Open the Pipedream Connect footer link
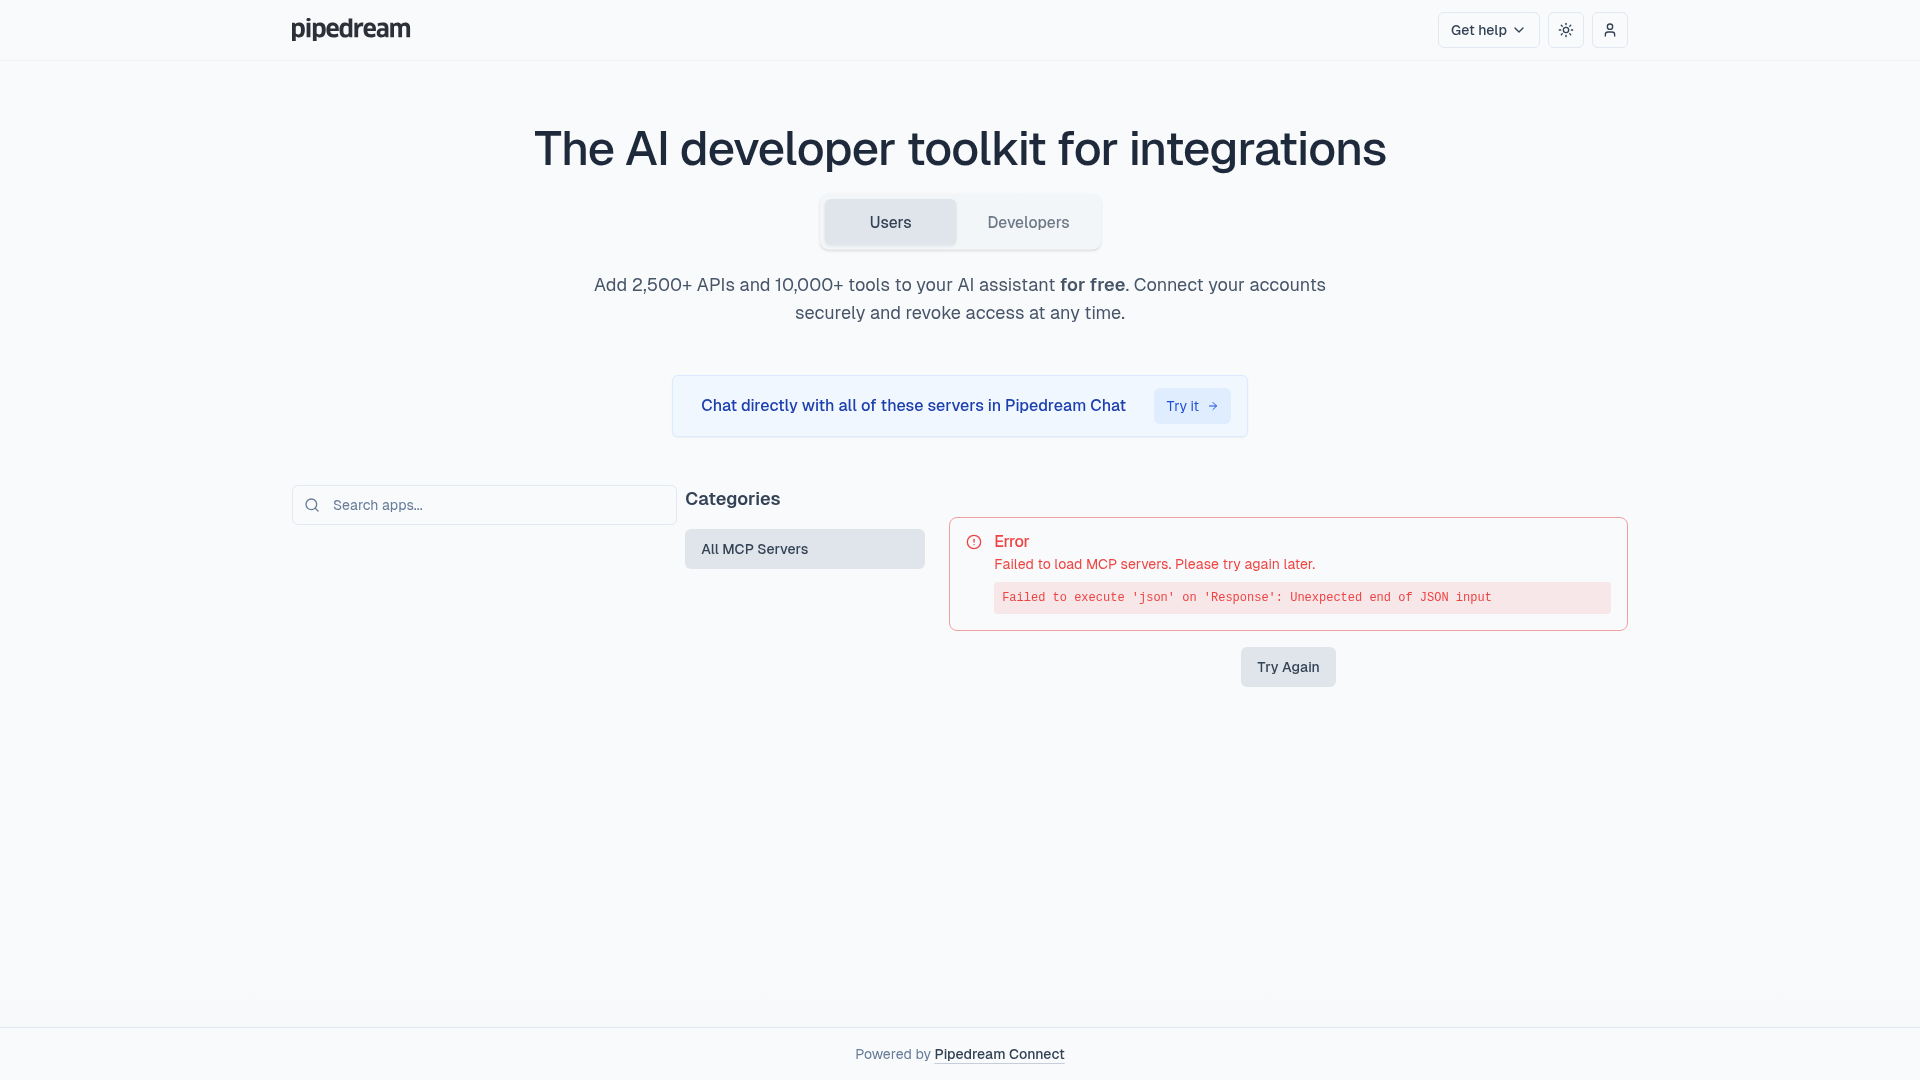This screenshot has height=1080, width=1920. point(999,1054)
